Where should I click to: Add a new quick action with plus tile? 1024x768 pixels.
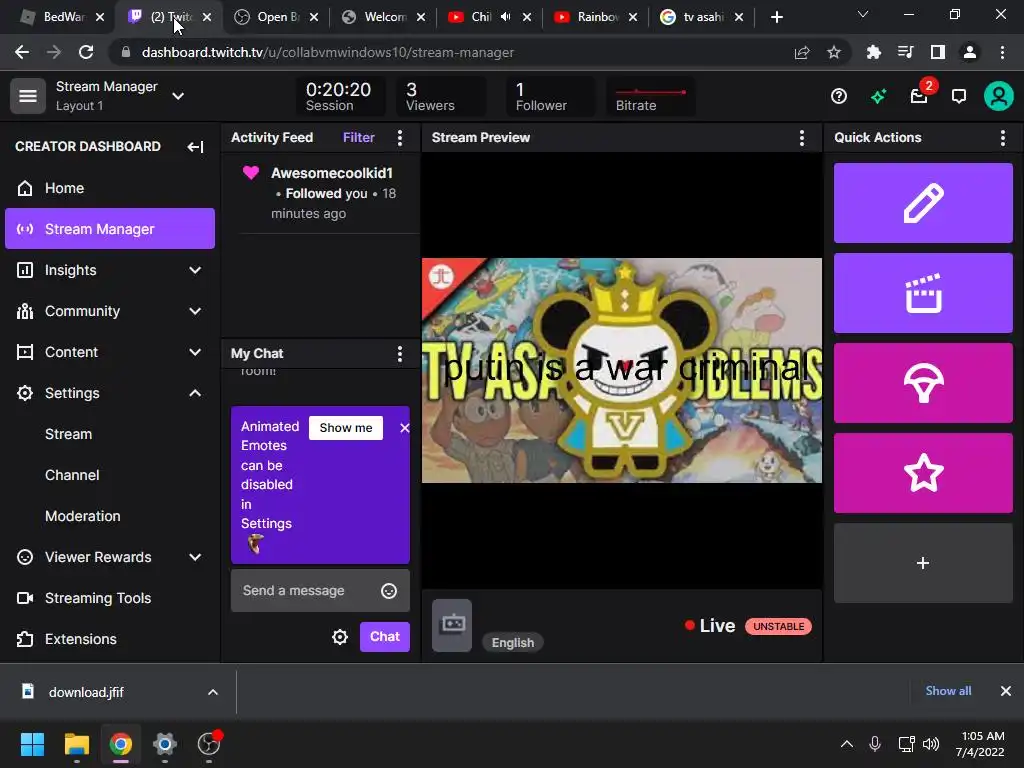click(923, 563)
